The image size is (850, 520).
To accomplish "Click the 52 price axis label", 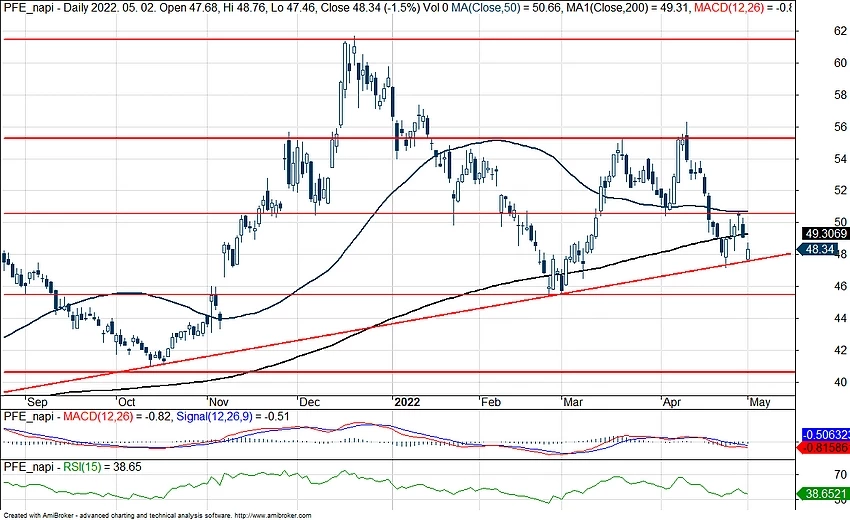I will click(840, 190).
